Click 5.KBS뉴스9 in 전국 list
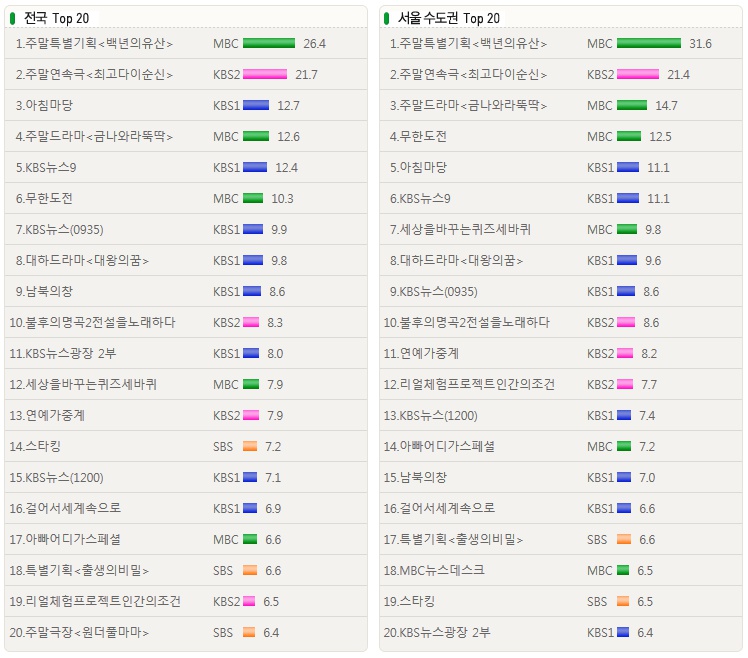Viewport: 748px width, 658px height. click(46, 167)
